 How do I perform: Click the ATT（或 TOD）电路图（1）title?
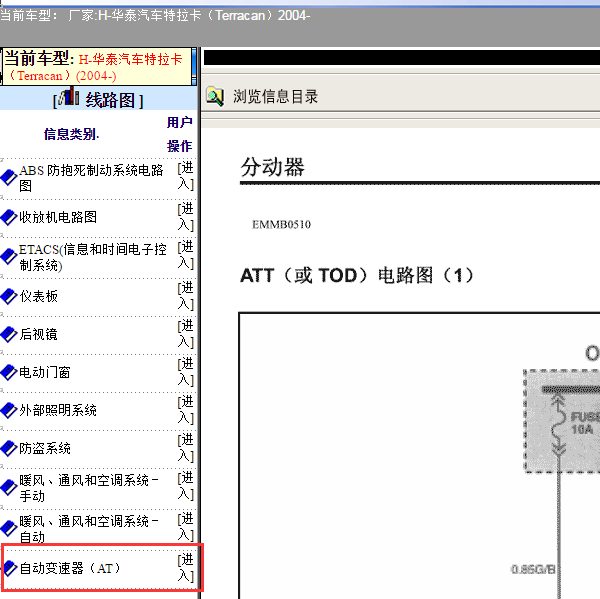(357, 276)
